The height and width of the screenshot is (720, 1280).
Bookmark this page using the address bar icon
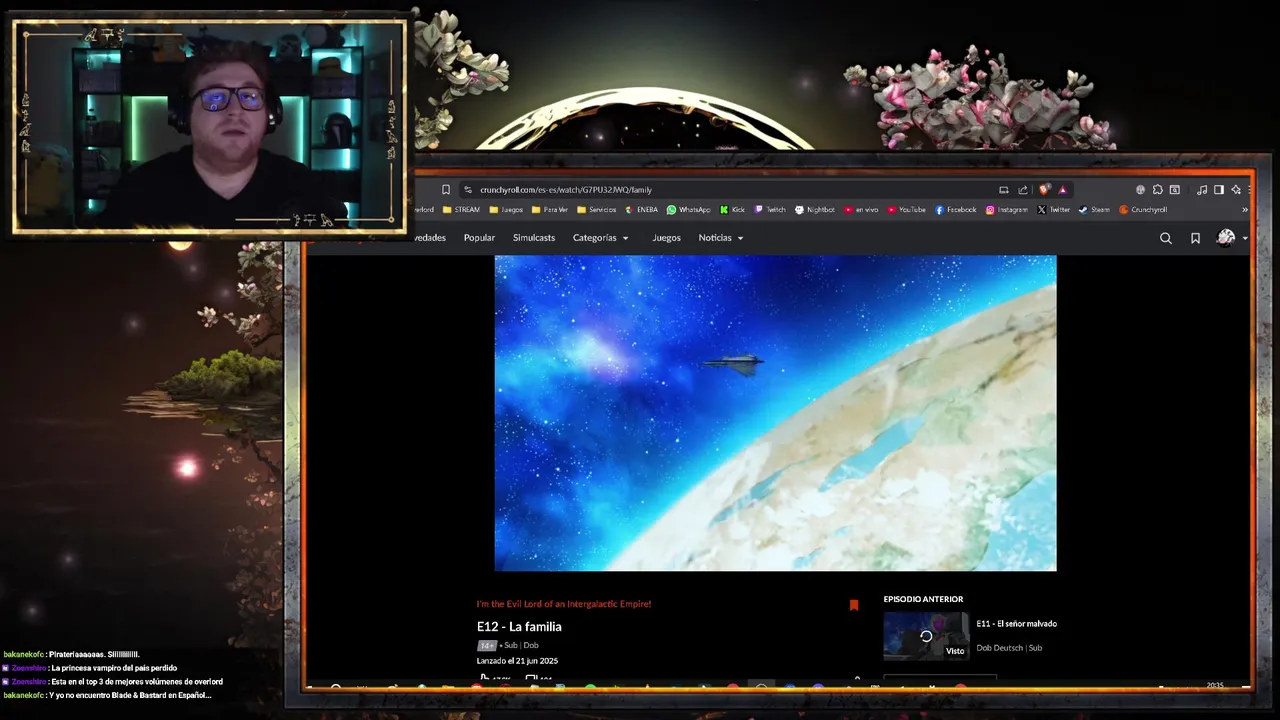[x=446, y=190]
